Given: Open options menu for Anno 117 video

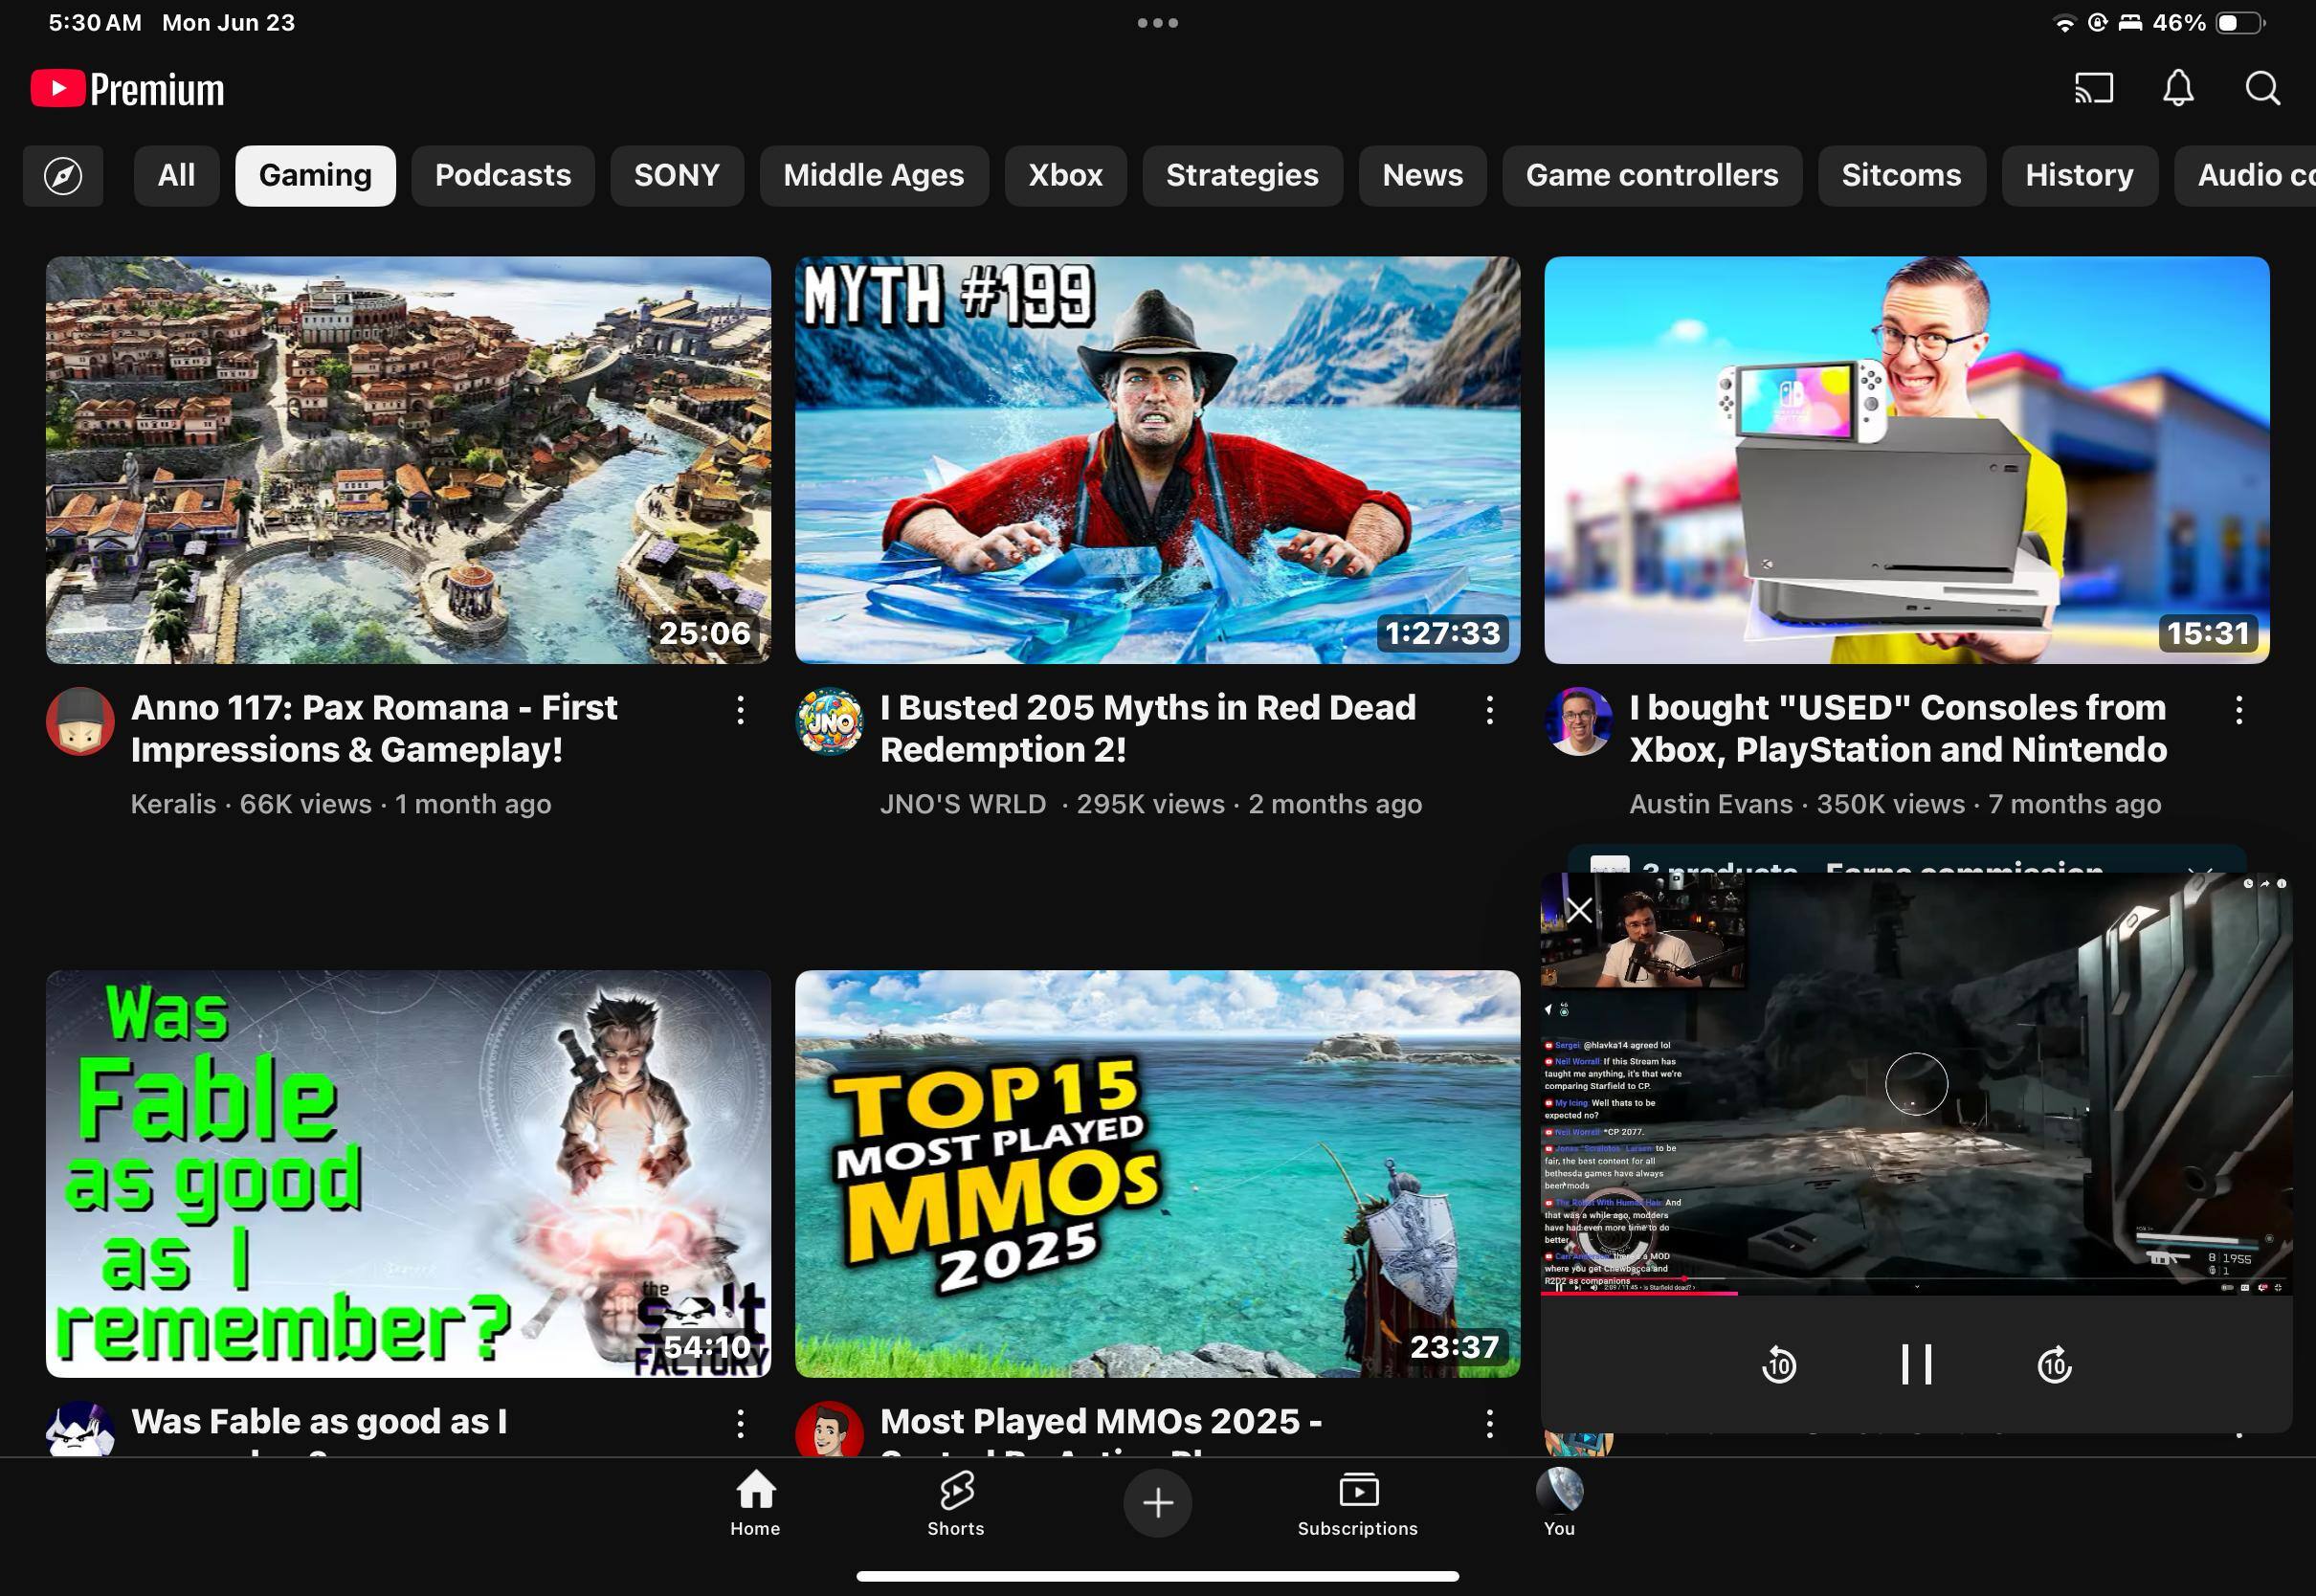Looking at the screenshot, I should [x=740, y=711].
